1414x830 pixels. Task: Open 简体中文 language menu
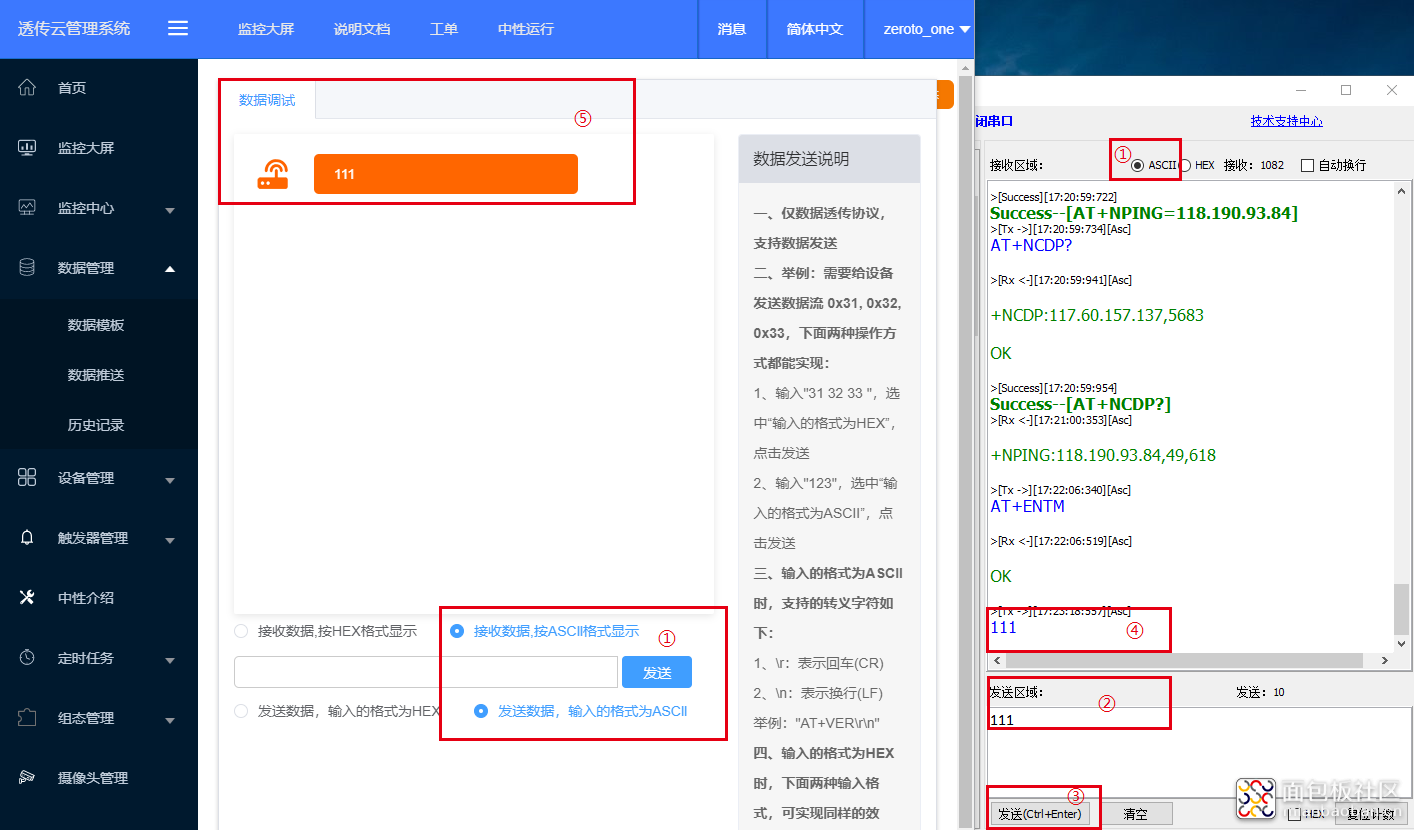[815, 29]
